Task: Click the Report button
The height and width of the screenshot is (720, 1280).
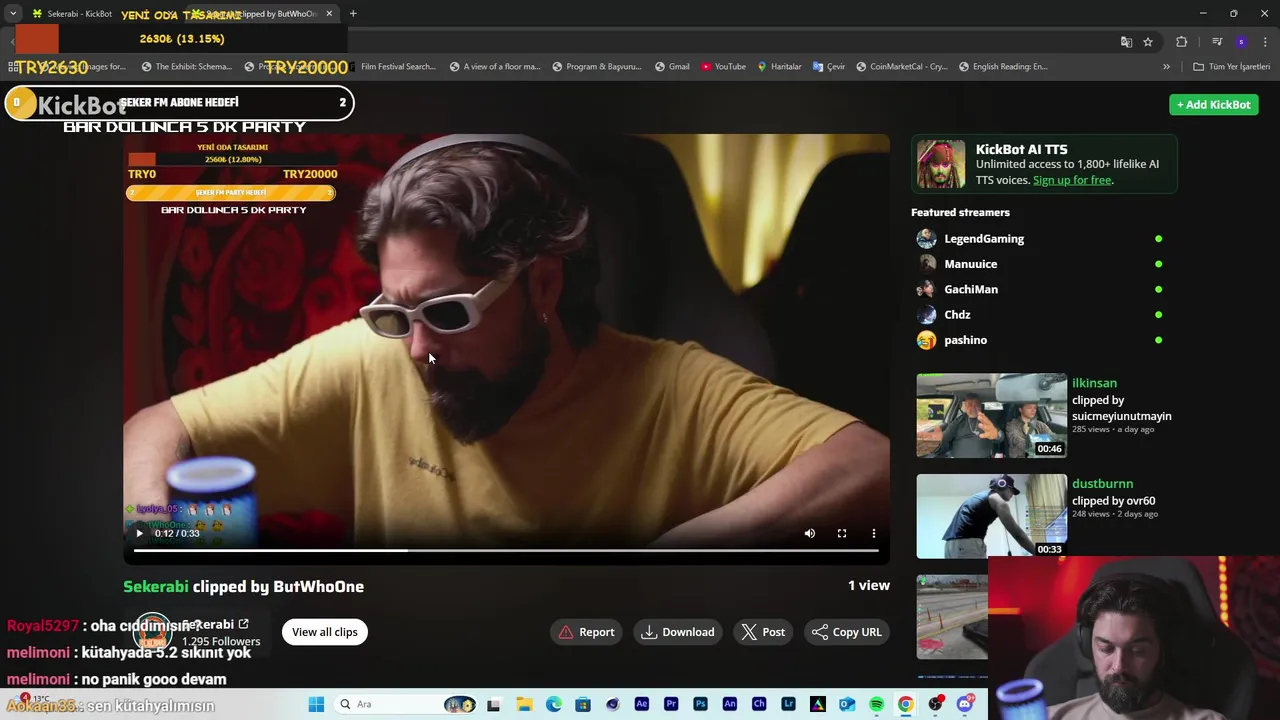Action: pyautogui.click(x=586, y=632)
